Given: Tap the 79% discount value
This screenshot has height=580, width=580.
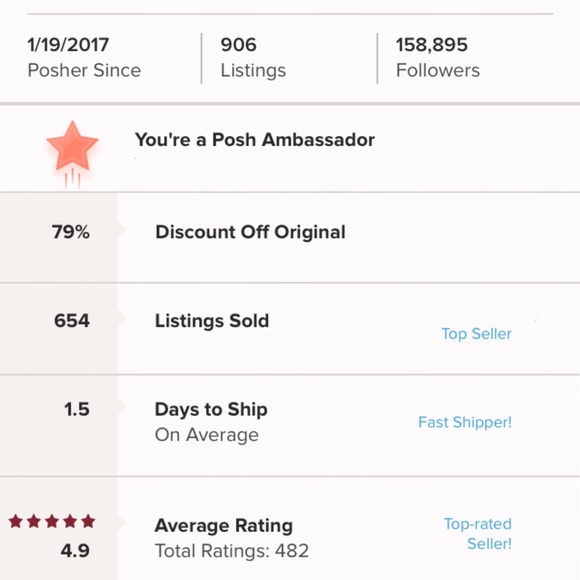Looking at the screenshot, I should [71, 232].
